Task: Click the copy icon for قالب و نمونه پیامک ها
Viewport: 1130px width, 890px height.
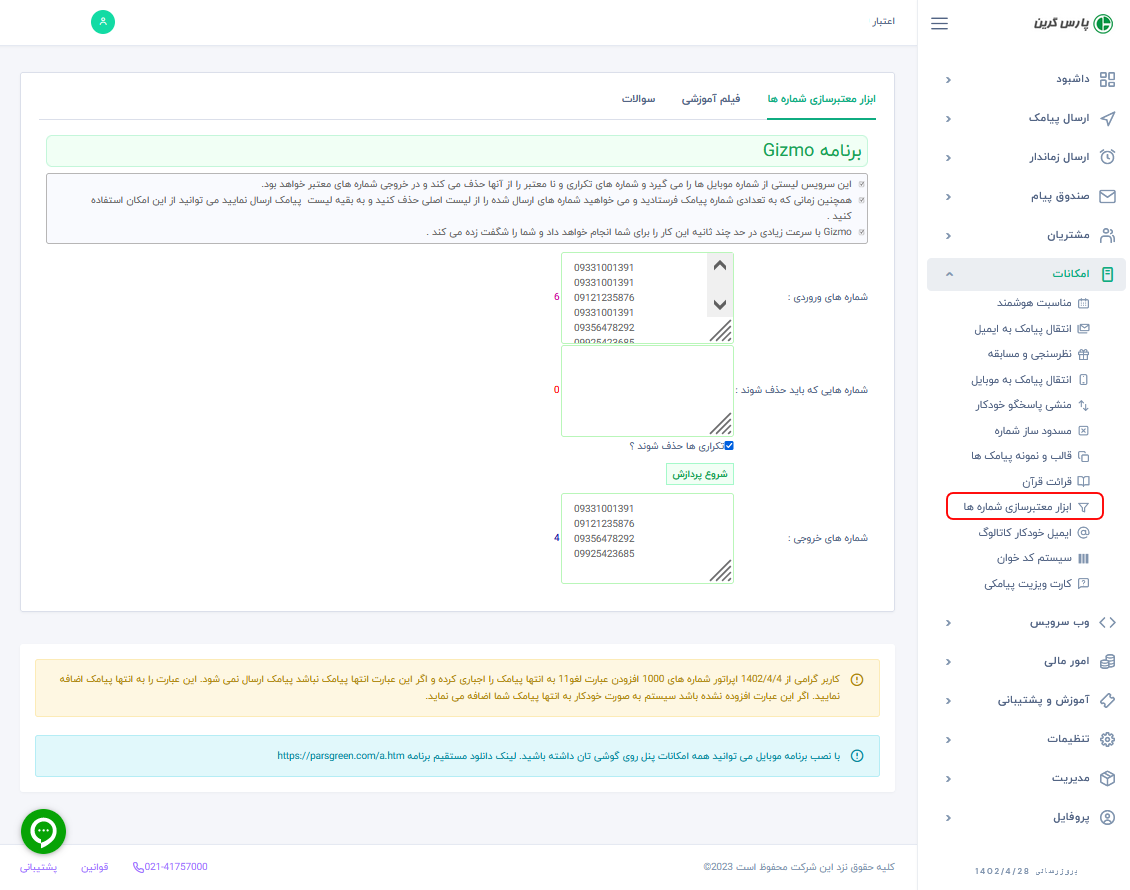Action: 1083,456
